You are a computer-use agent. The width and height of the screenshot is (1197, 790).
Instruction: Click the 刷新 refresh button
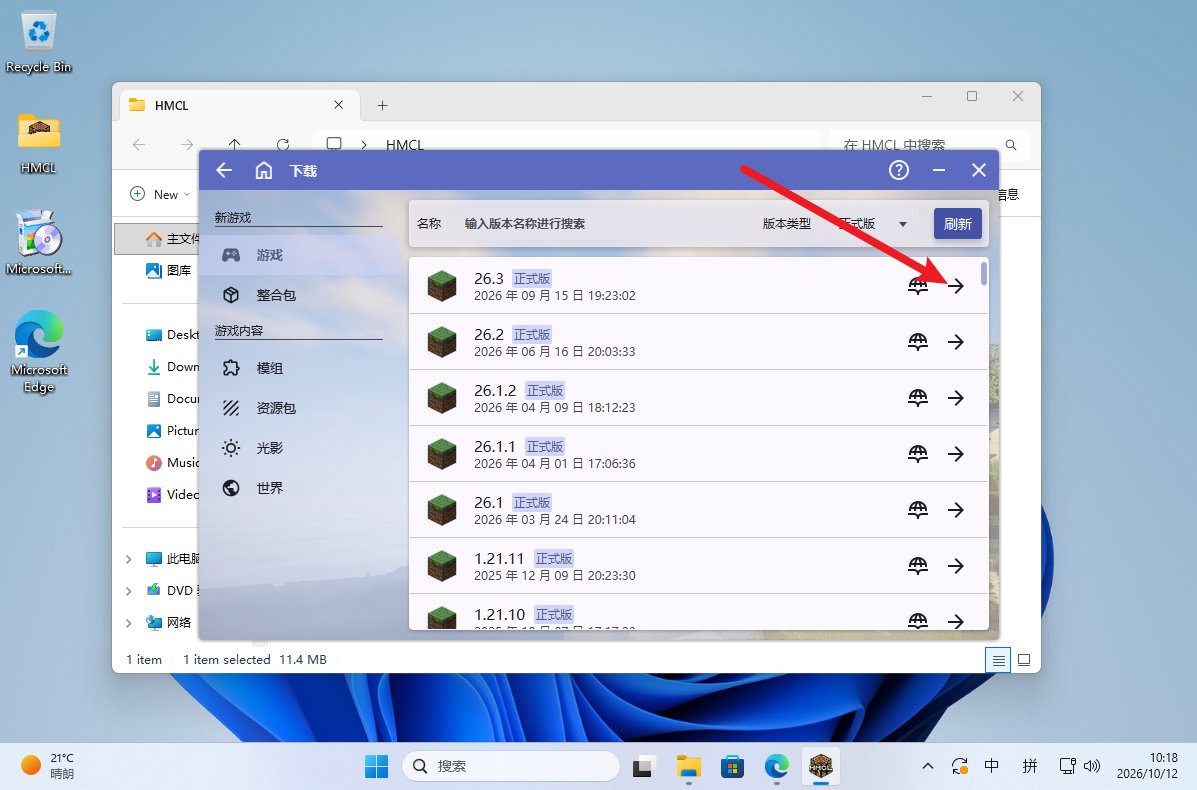(957, 224)
